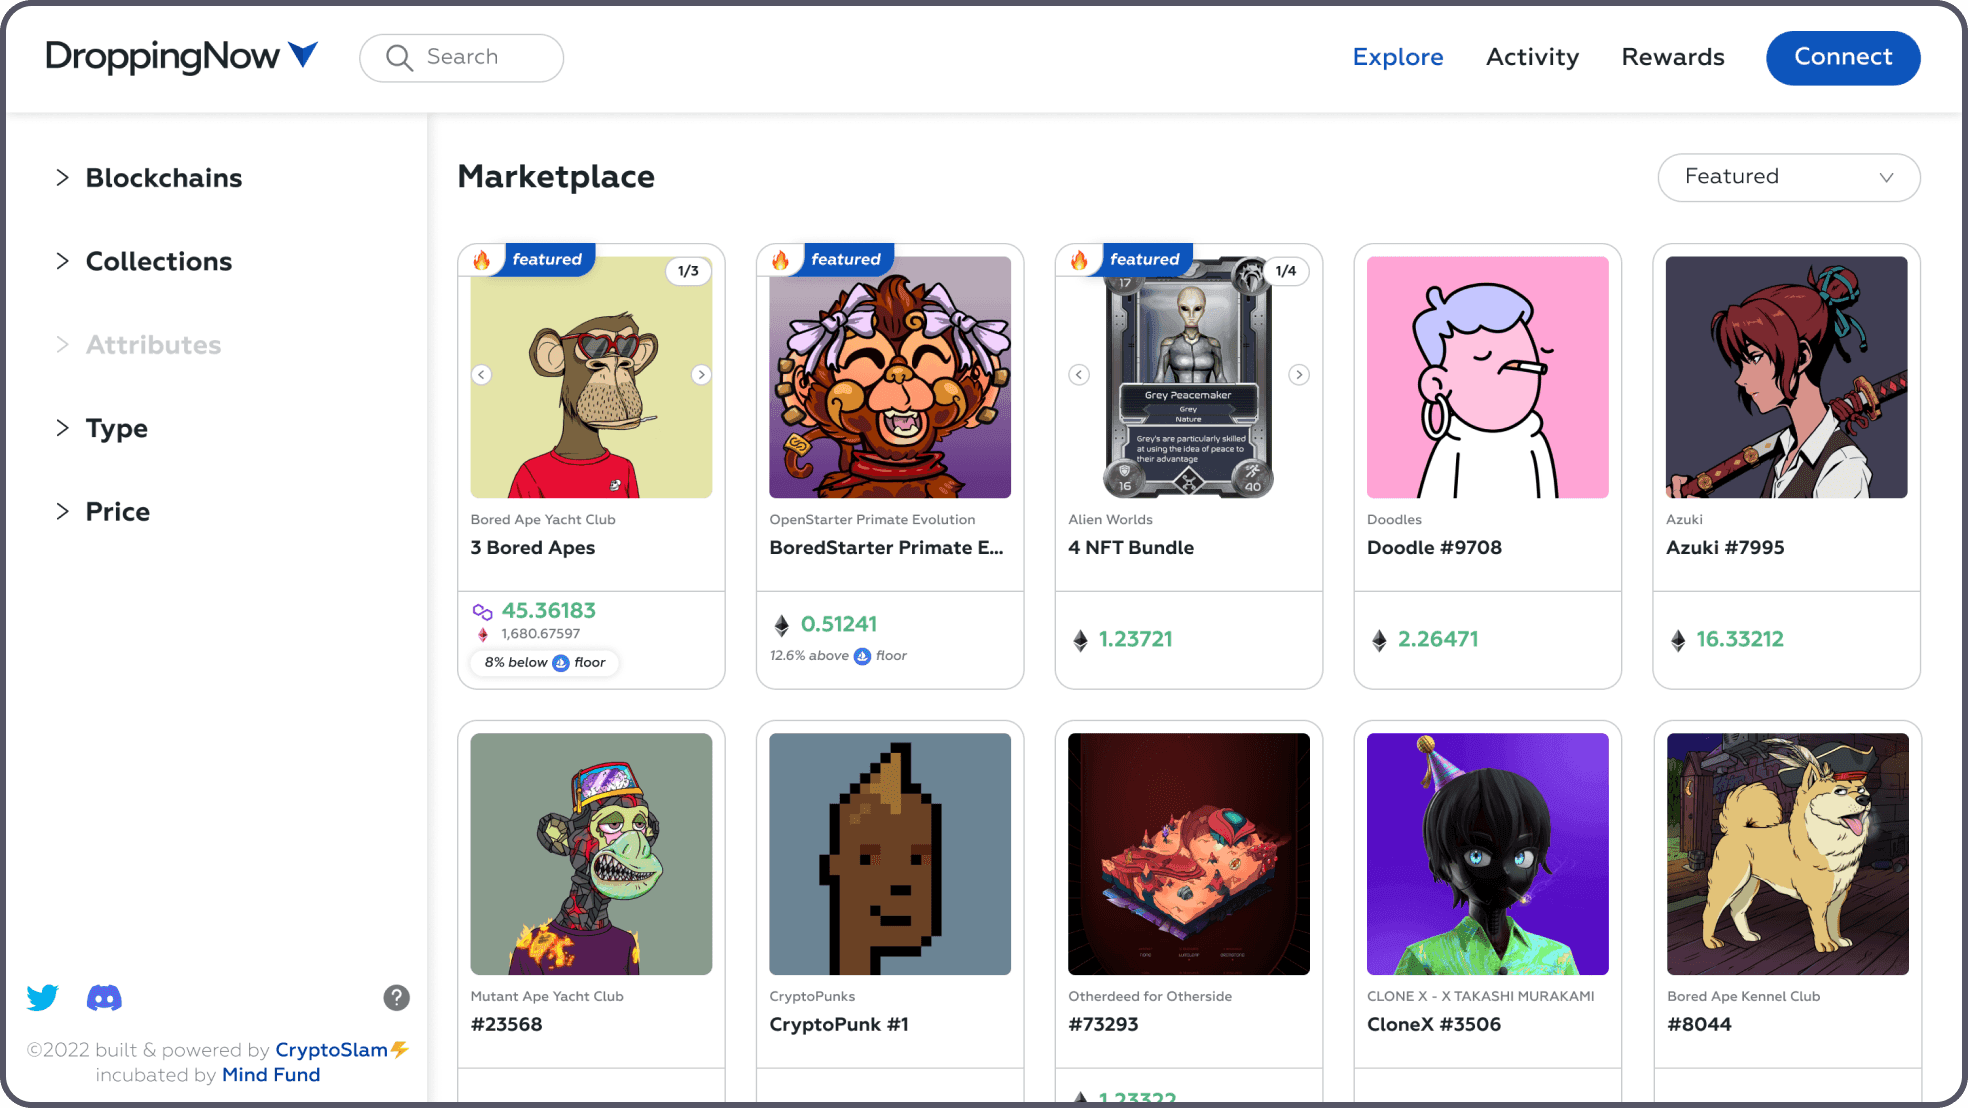Click the 4 NFT Bundle title
The height and width of the screenshot is (1108, 1968).
[x=1131, y=548]
